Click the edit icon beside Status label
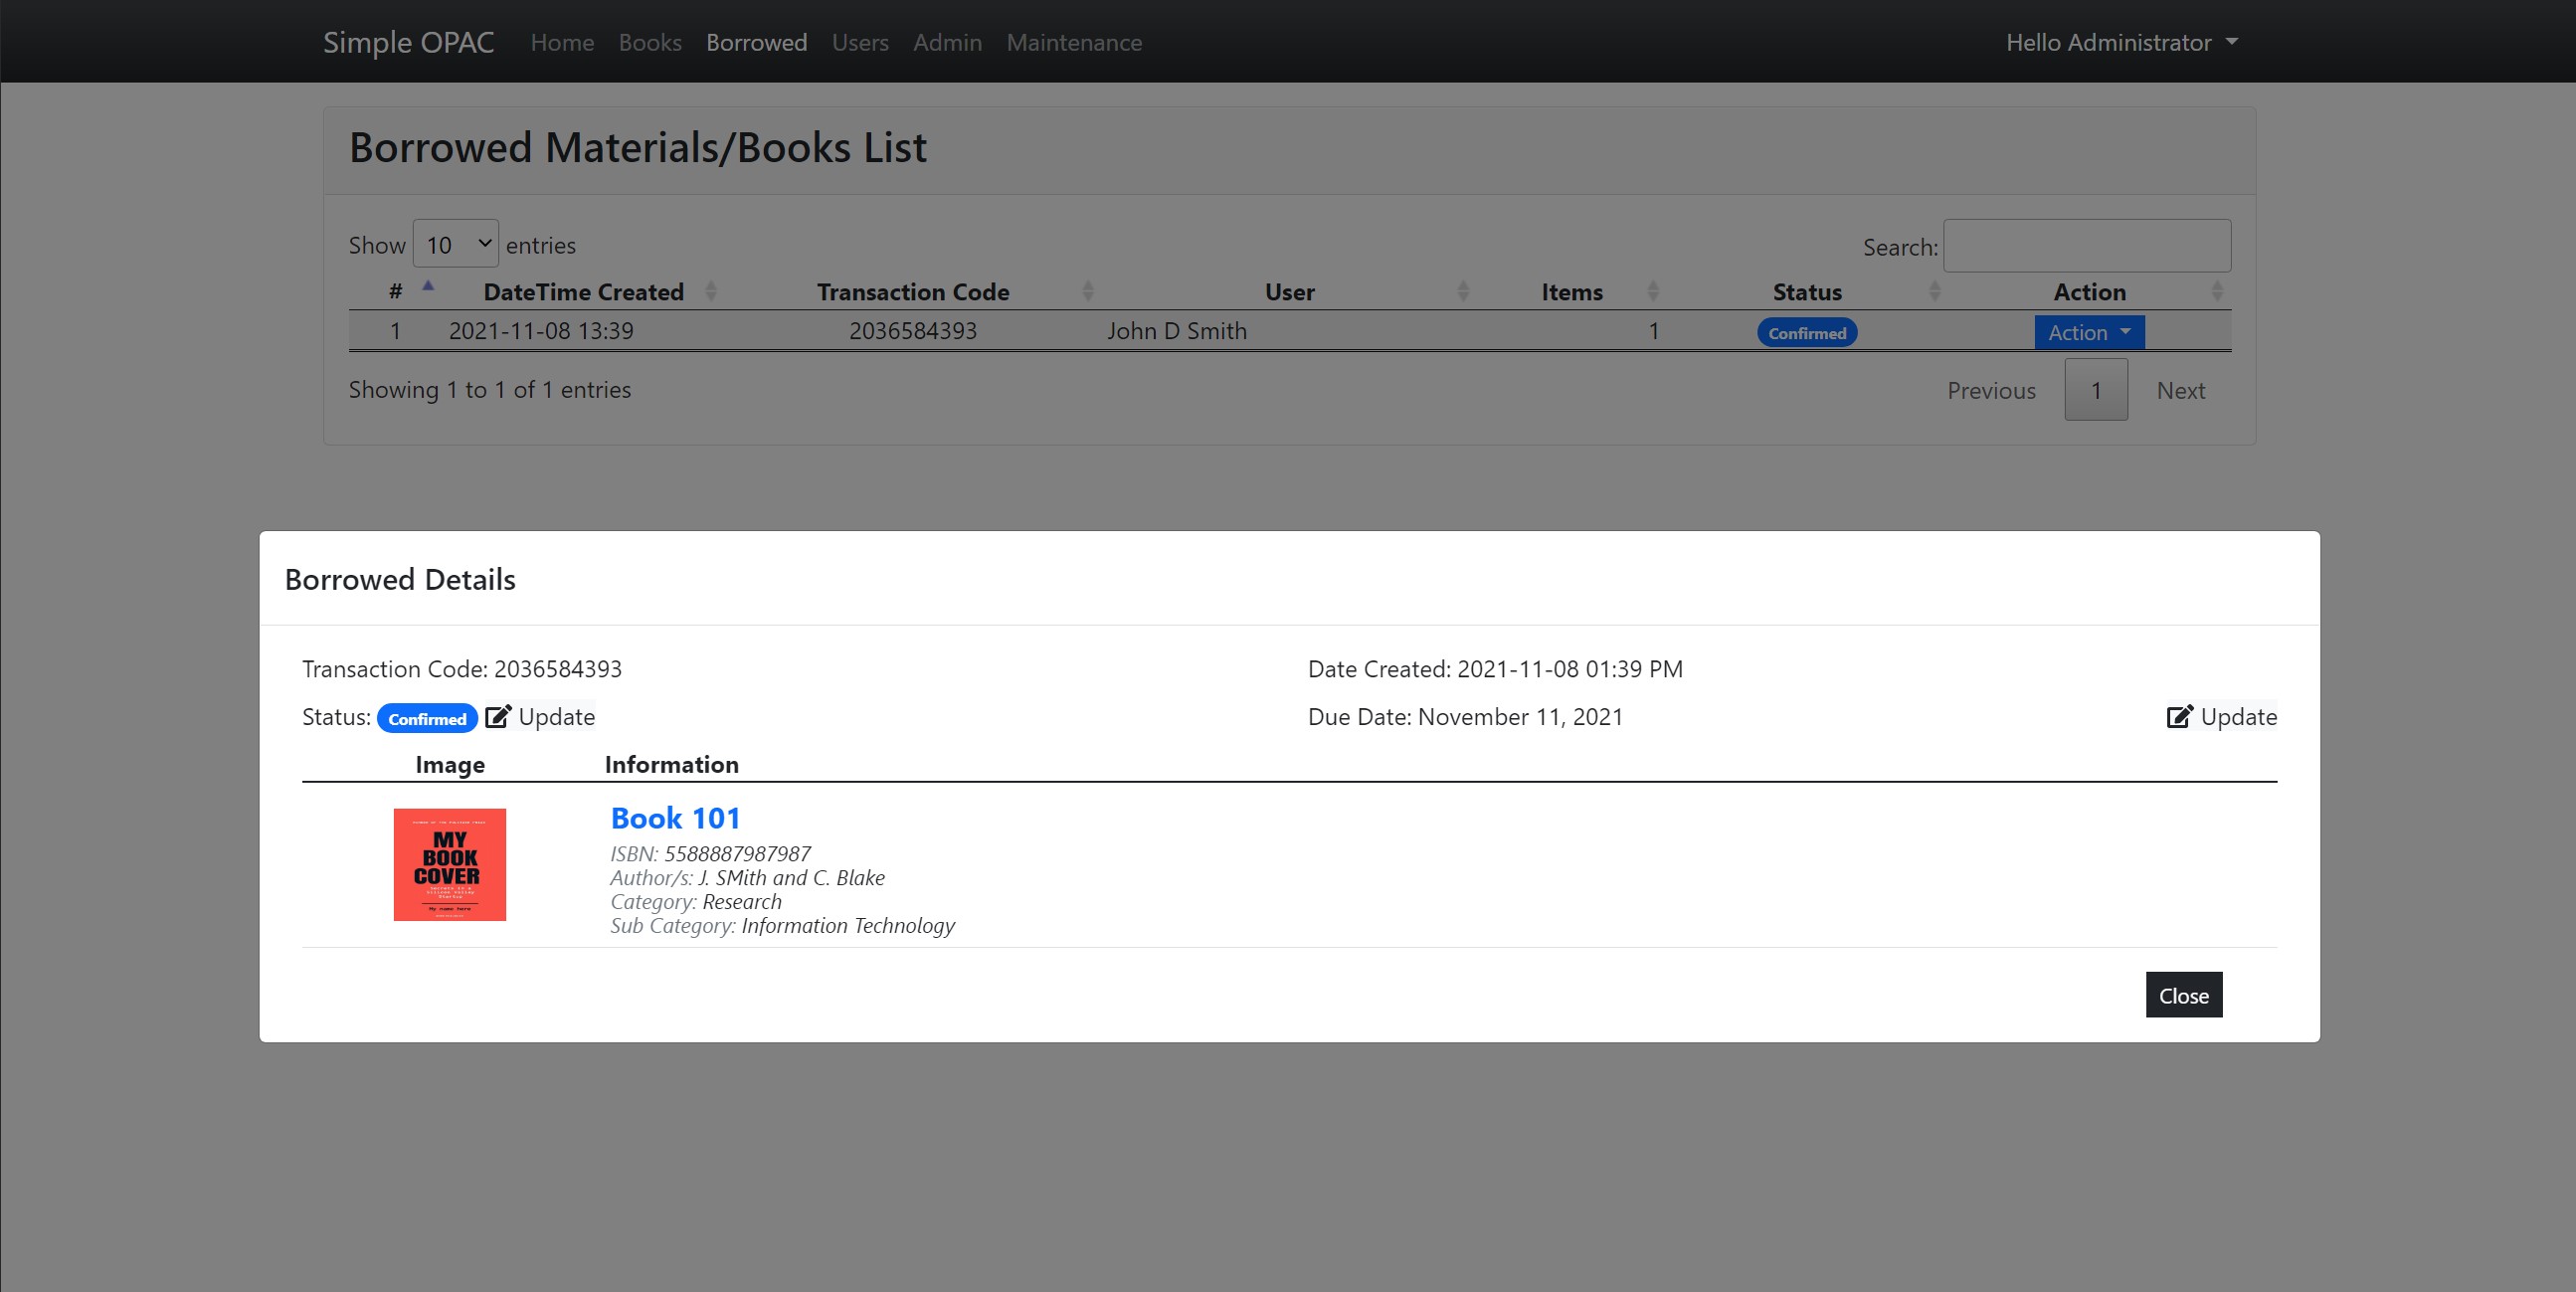This screenshot has width=2576, height=1292. [497, 715]
